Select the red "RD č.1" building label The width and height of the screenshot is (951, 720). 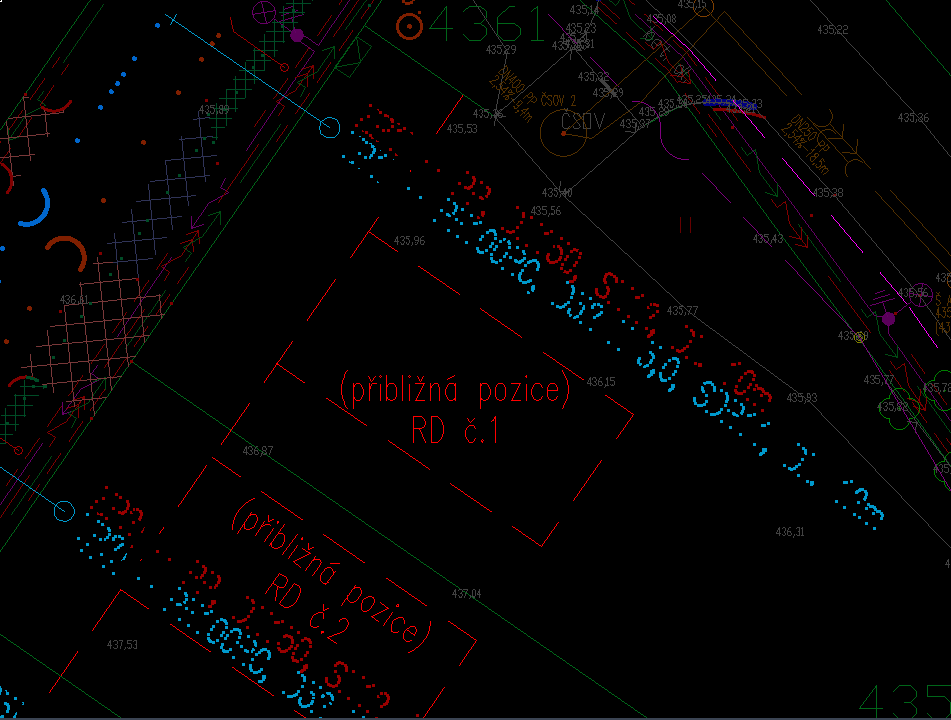(454, 430)
